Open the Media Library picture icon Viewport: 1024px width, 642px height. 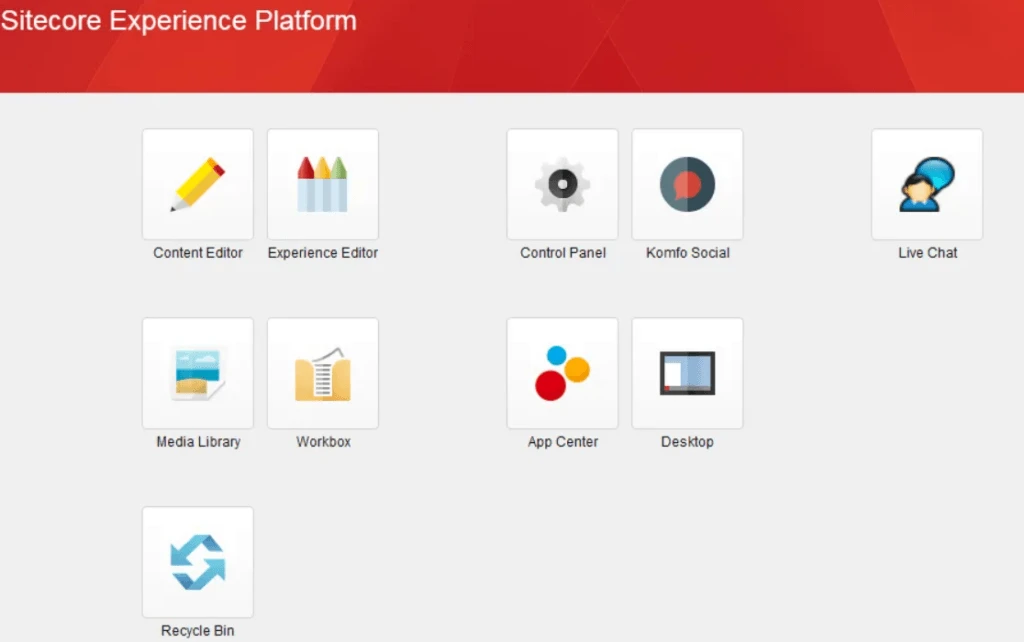coord(198,374)
